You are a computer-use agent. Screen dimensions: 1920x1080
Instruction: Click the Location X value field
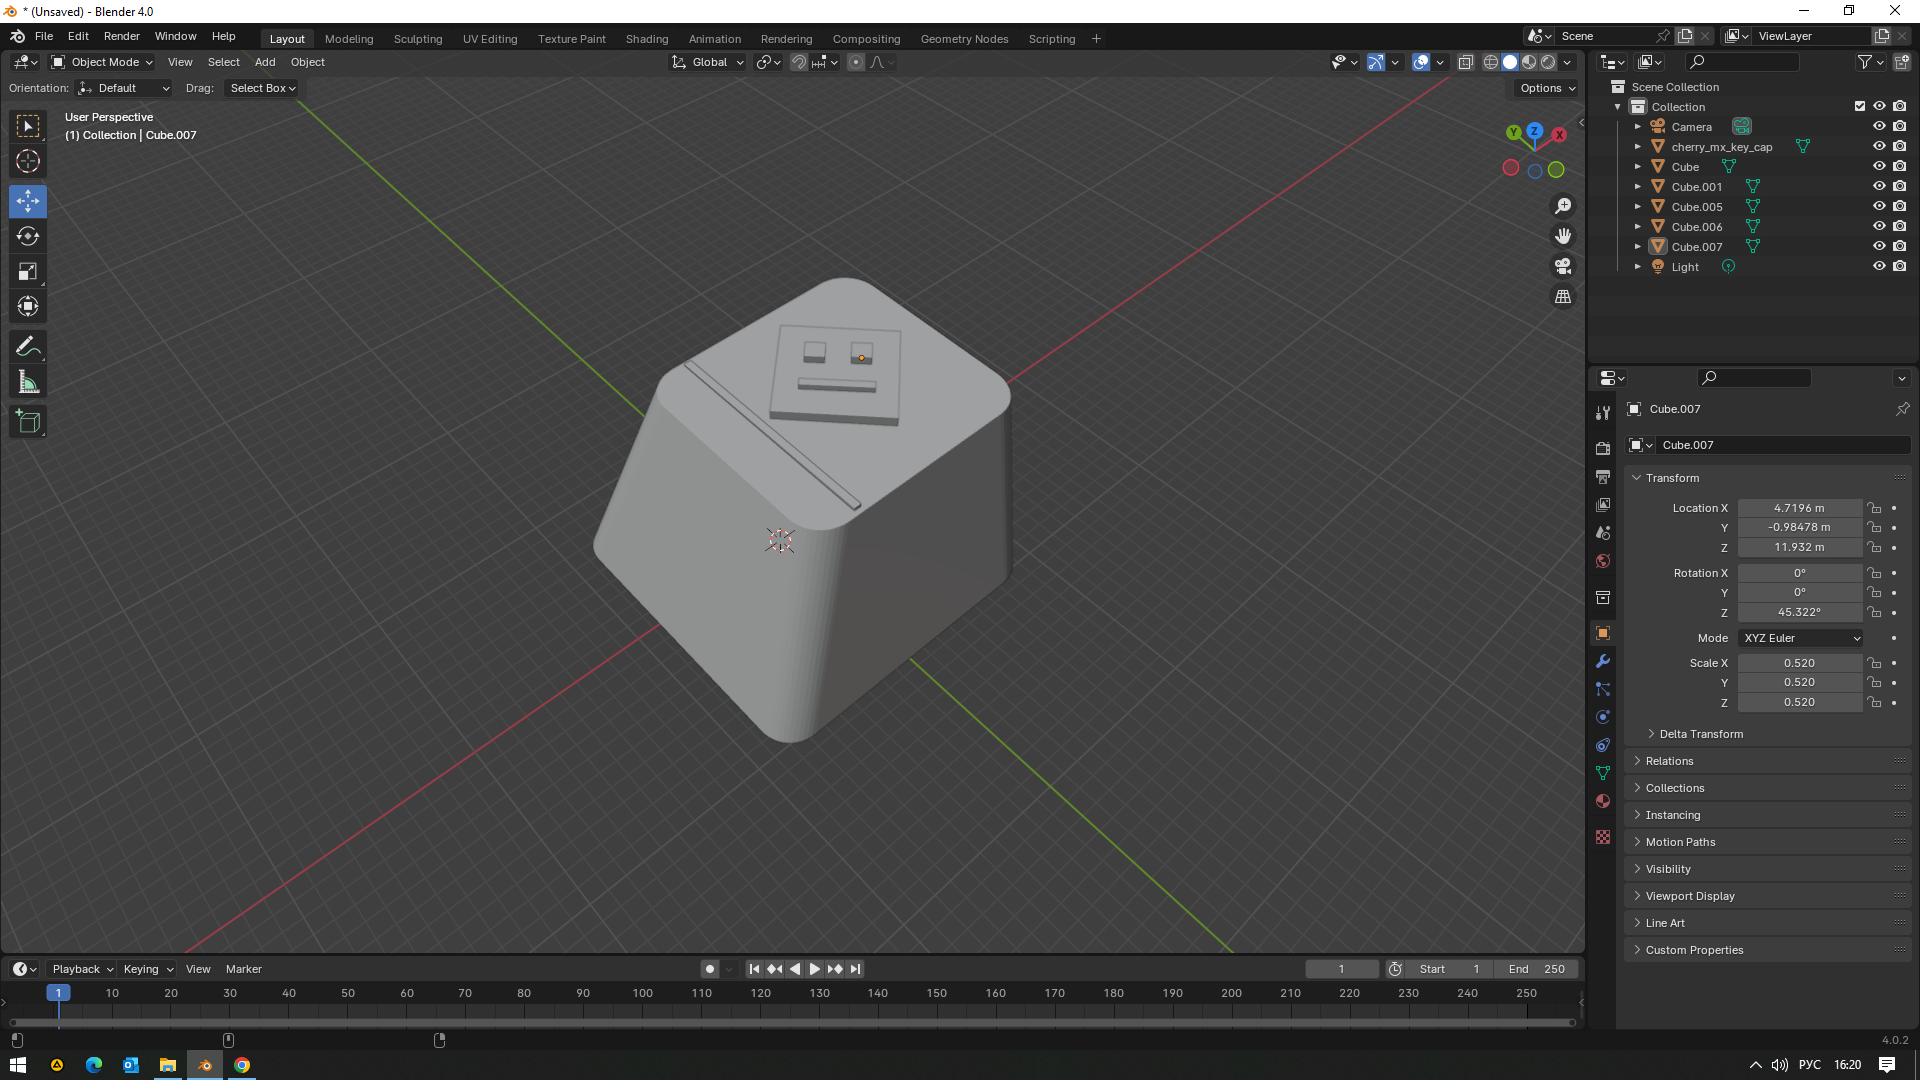(x=1799, y=508)
